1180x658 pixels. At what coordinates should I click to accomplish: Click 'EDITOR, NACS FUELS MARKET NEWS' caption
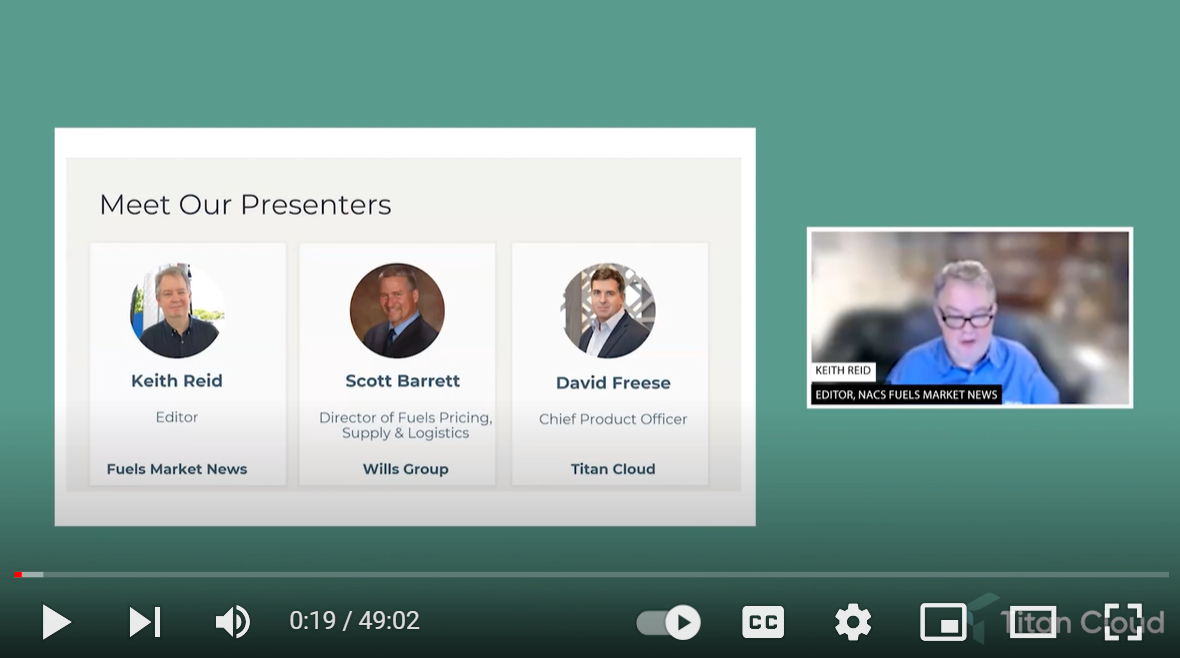pos(906,394)
